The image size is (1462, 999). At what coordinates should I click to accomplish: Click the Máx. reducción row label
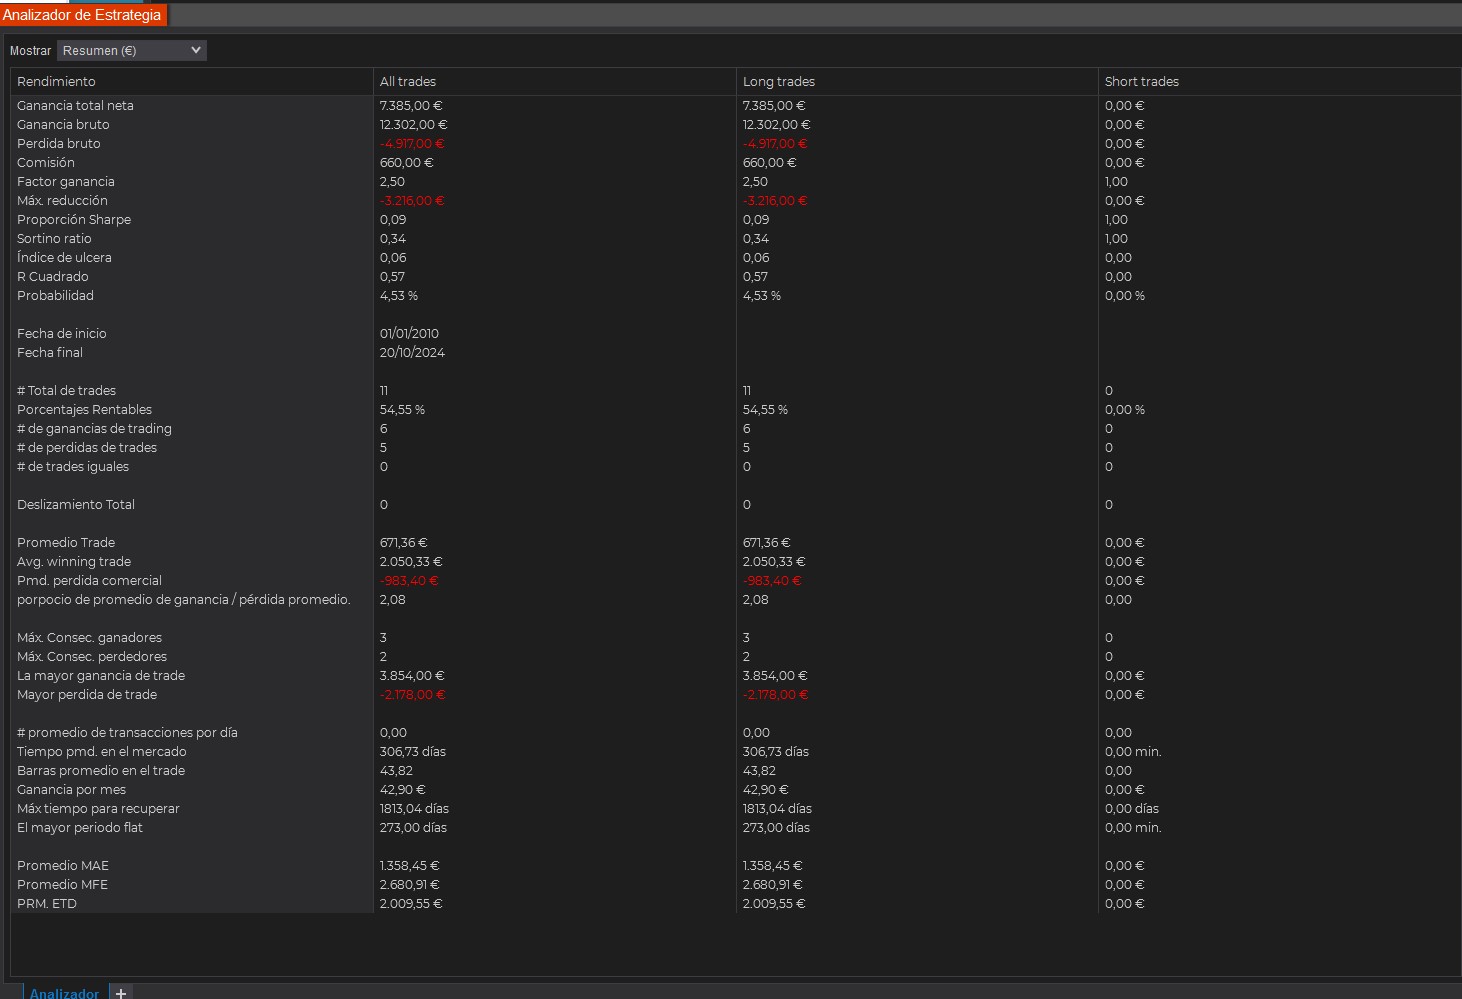(x=62, y=200)
